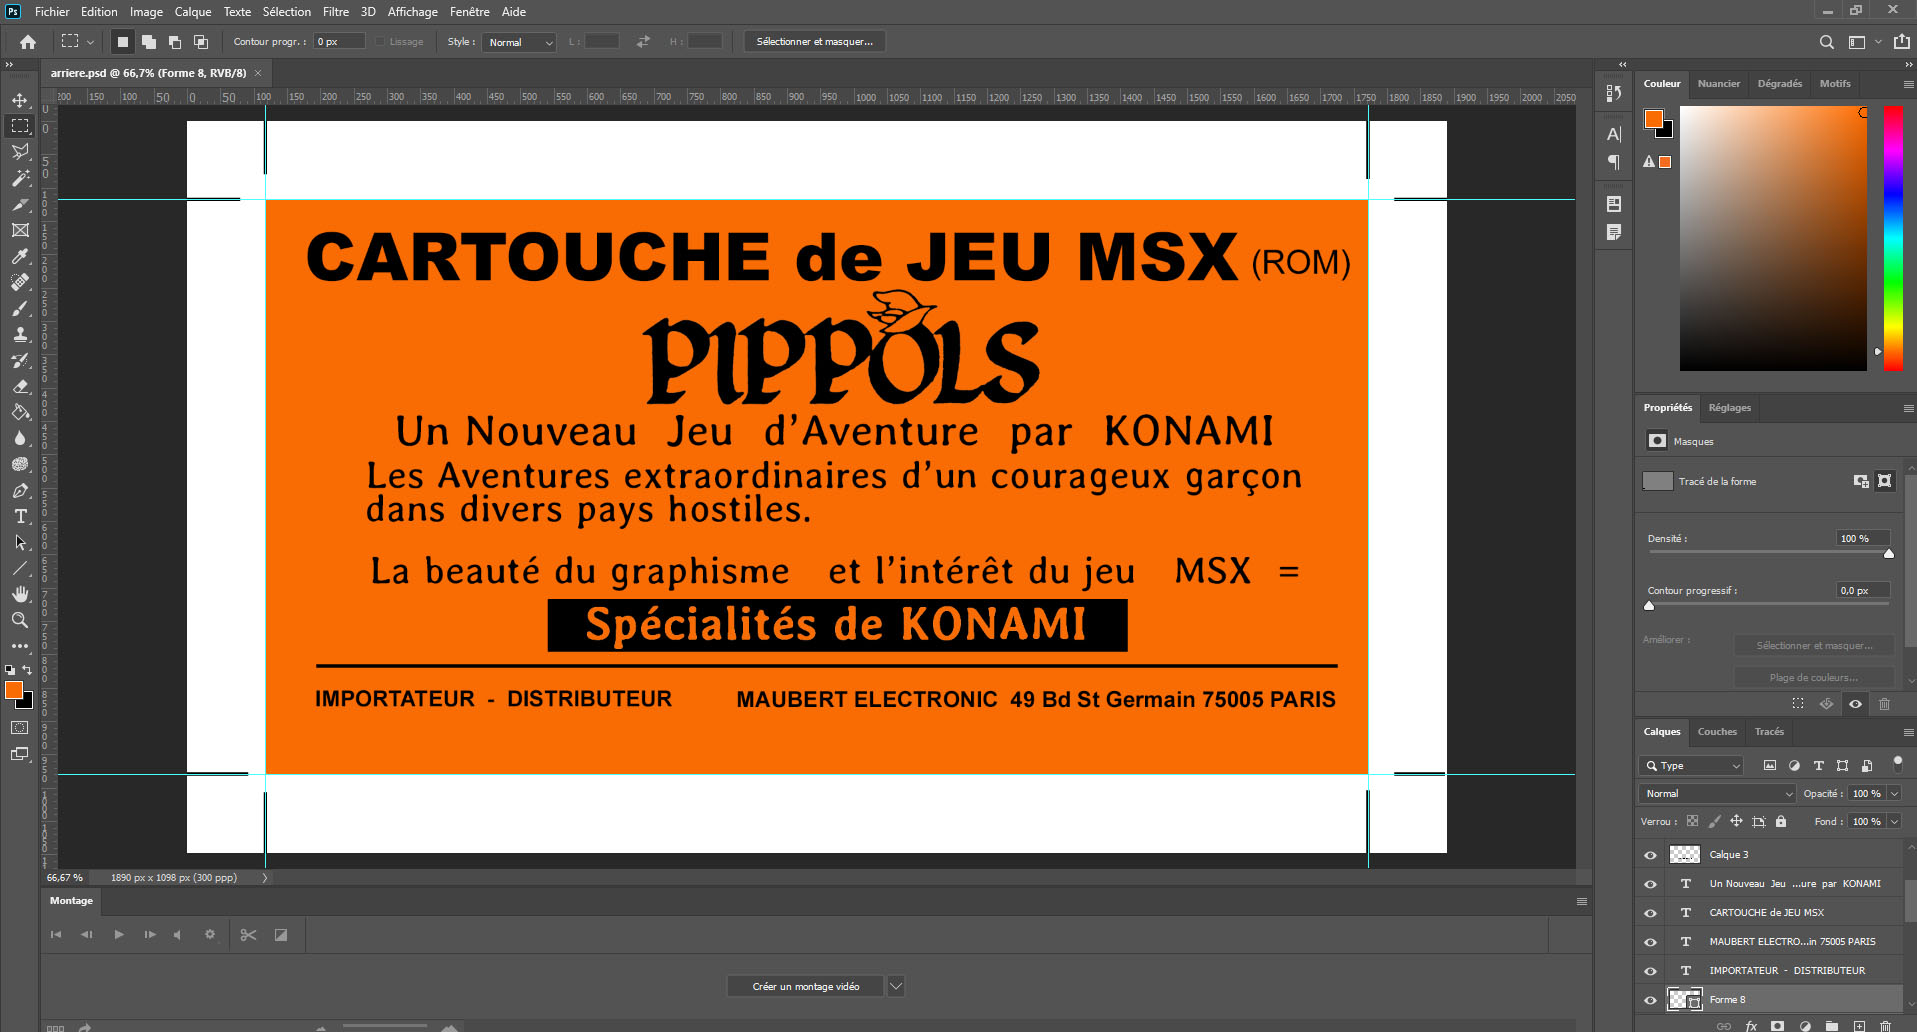Hide the MAUBERT ELECTRO text layer
1917x1032 pixels.
pos(1650,942)
